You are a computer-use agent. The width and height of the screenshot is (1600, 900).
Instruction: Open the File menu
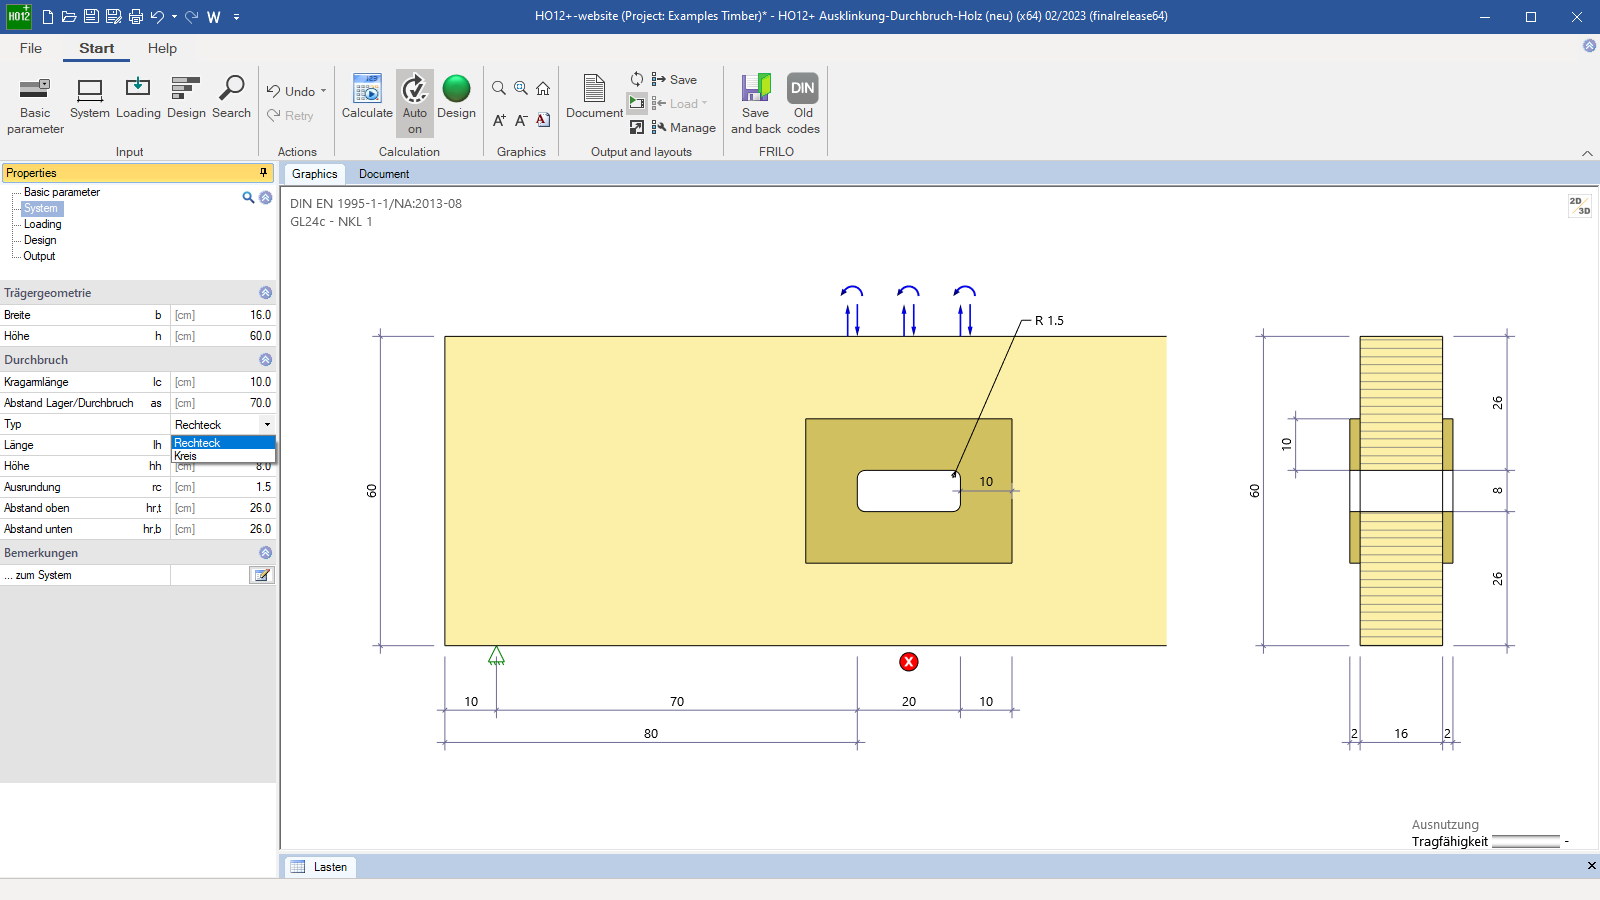tap(31, 48)
